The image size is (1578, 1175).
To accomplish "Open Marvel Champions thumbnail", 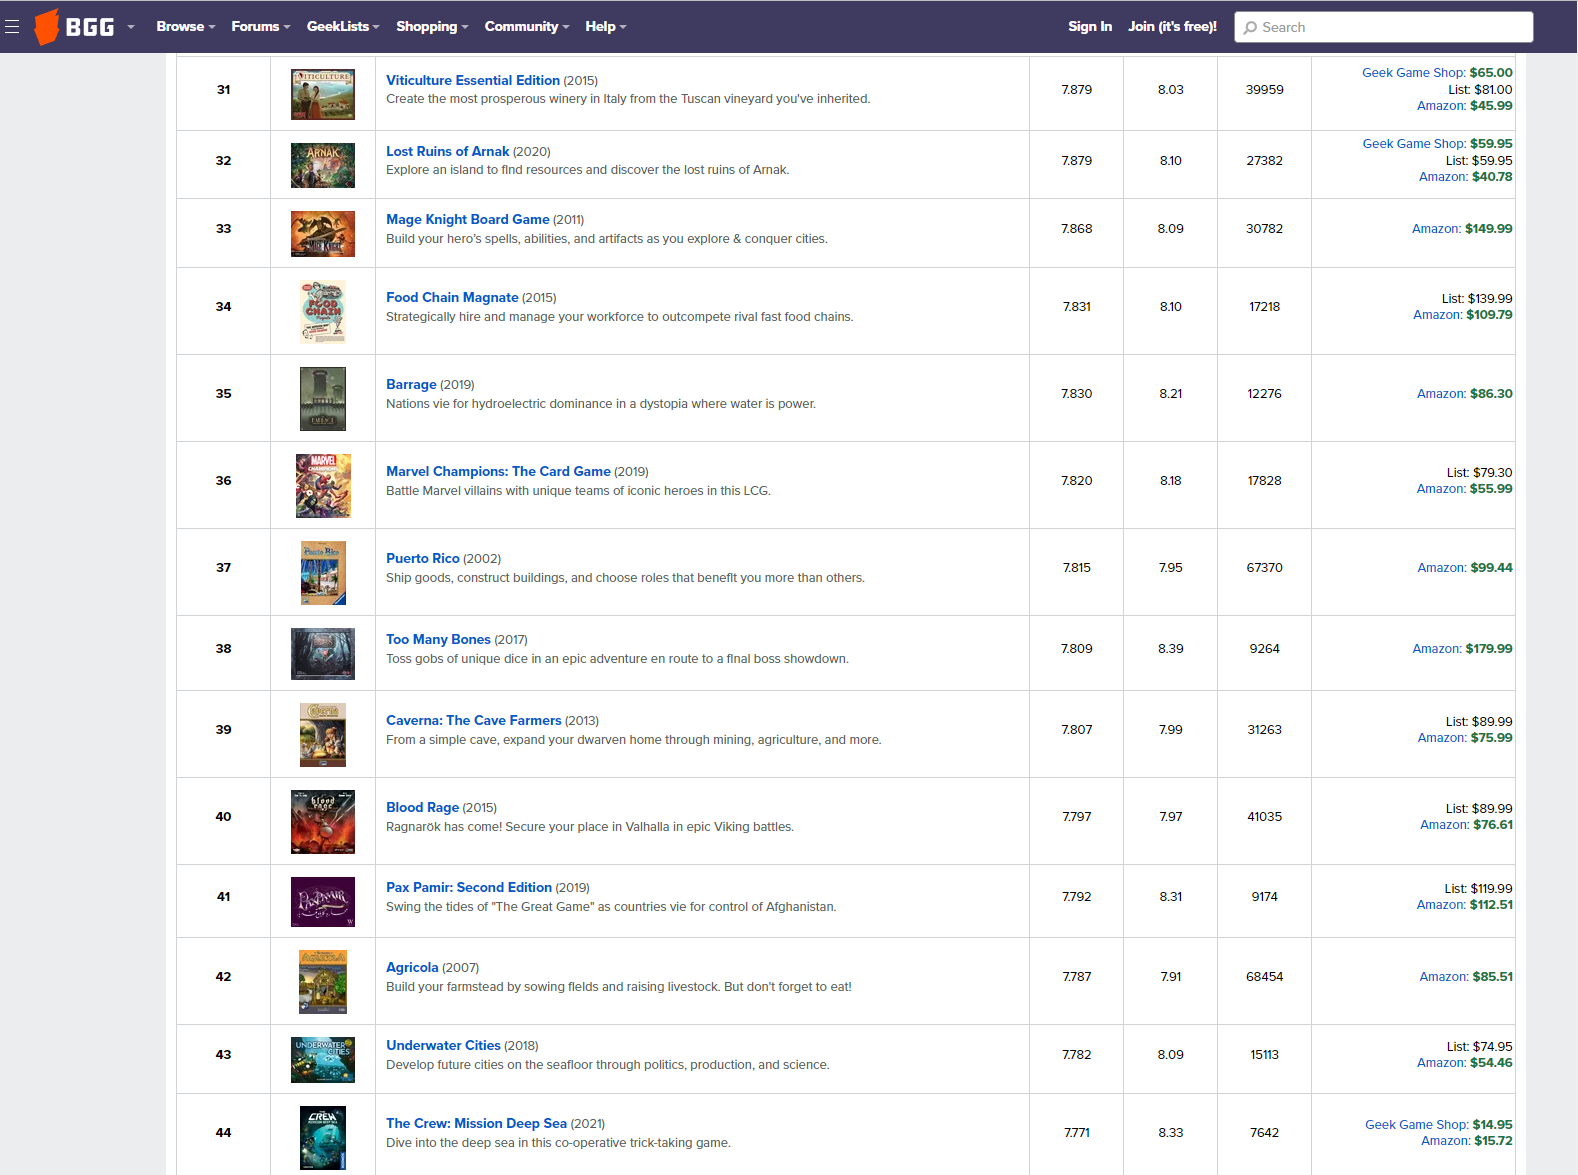I will click(323, 485).
